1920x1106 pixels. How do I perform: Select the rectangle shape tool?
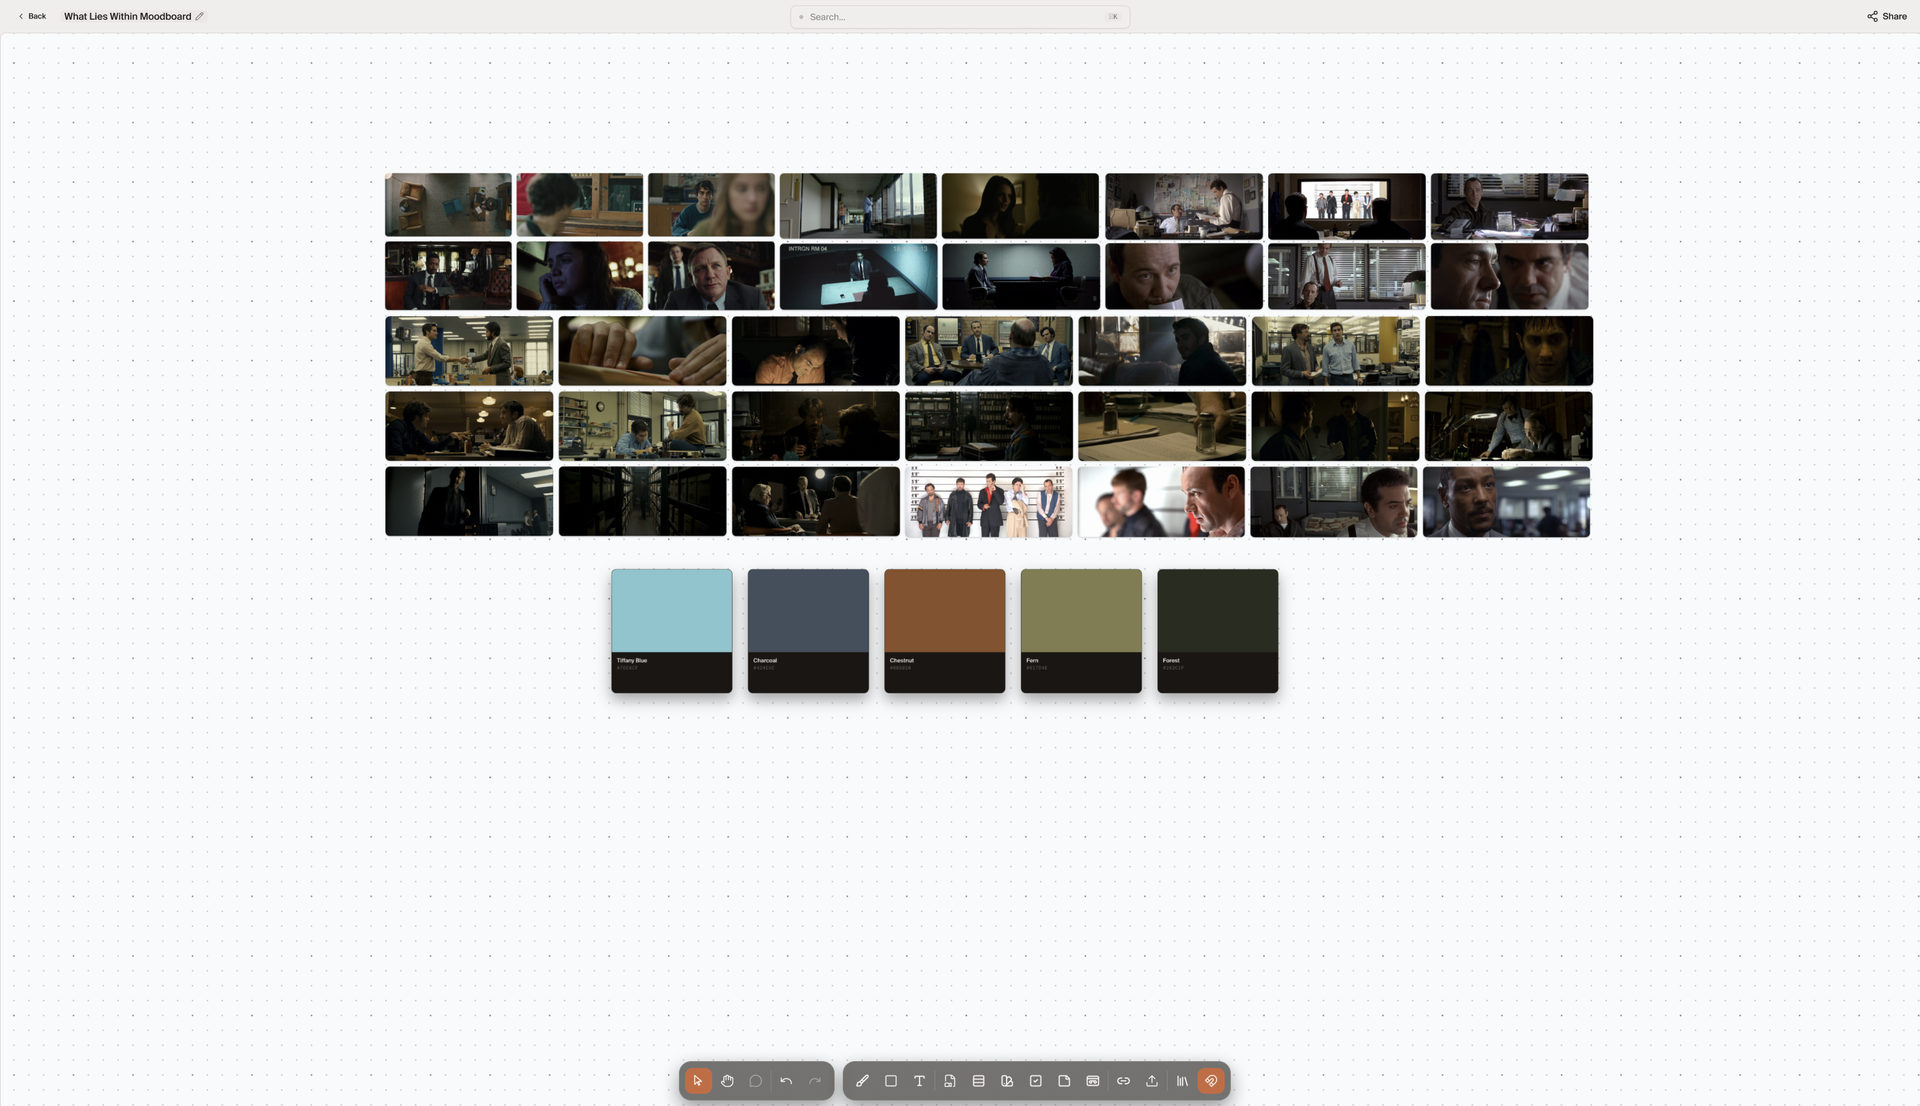tap(891, 1081)
